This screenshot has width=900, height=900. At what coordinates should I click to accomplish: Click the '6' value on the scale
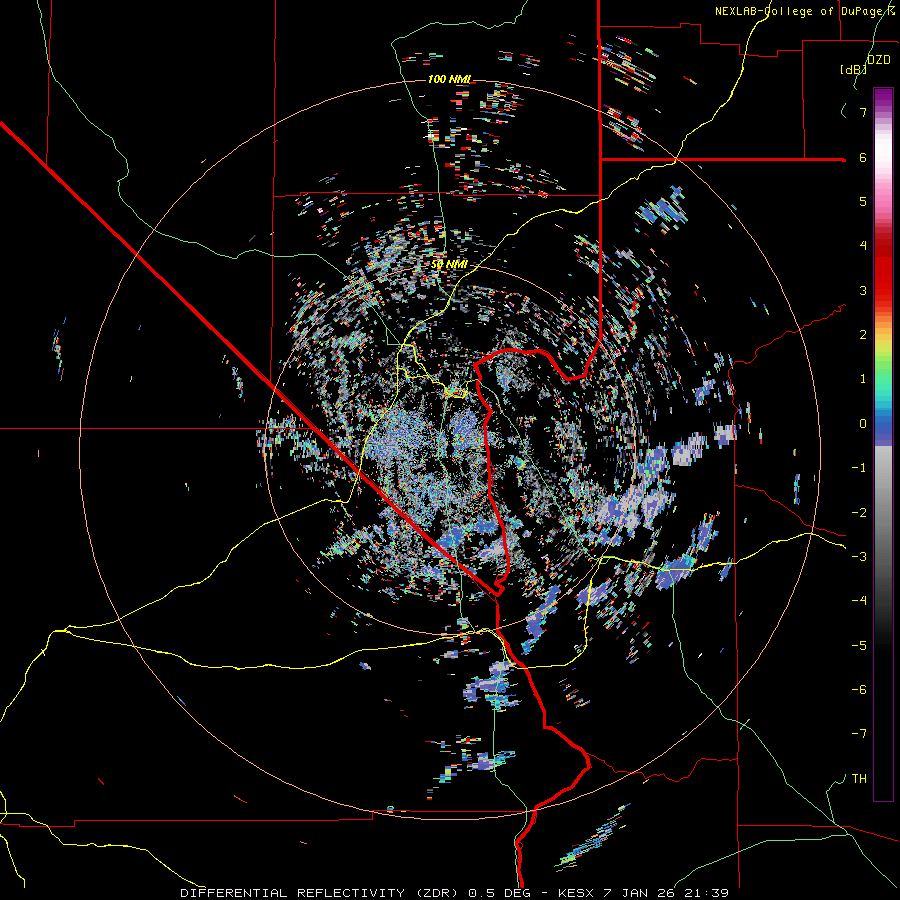[863, 157]
